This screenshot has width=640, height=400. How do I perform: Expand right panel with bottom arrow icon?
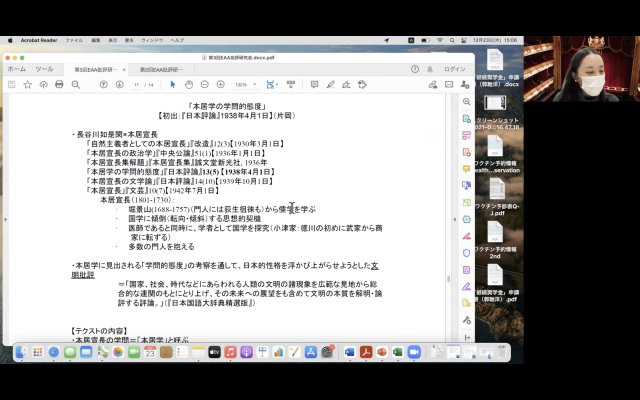tap(467, 338)
